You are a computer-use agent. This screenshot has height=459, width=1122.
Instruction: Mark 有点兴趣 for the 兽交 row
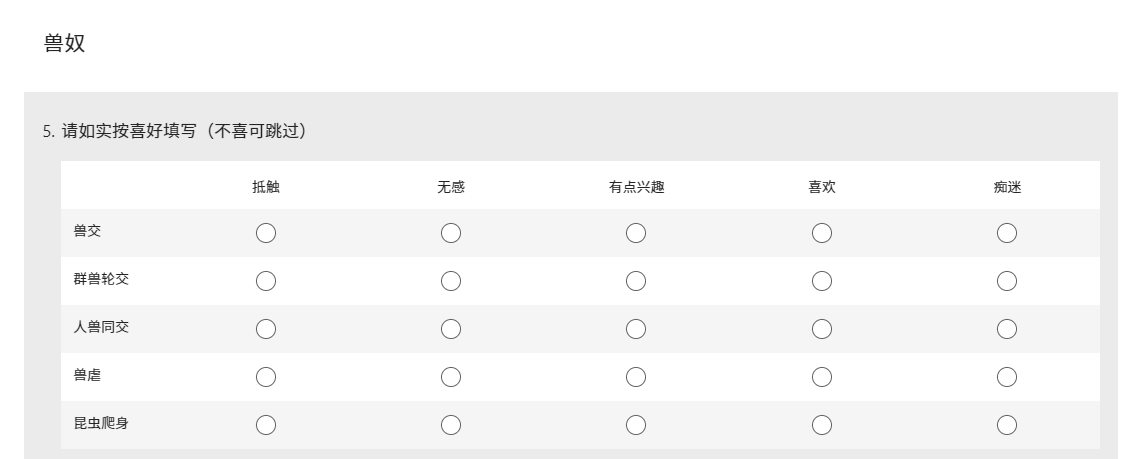[x=636, y=233]
